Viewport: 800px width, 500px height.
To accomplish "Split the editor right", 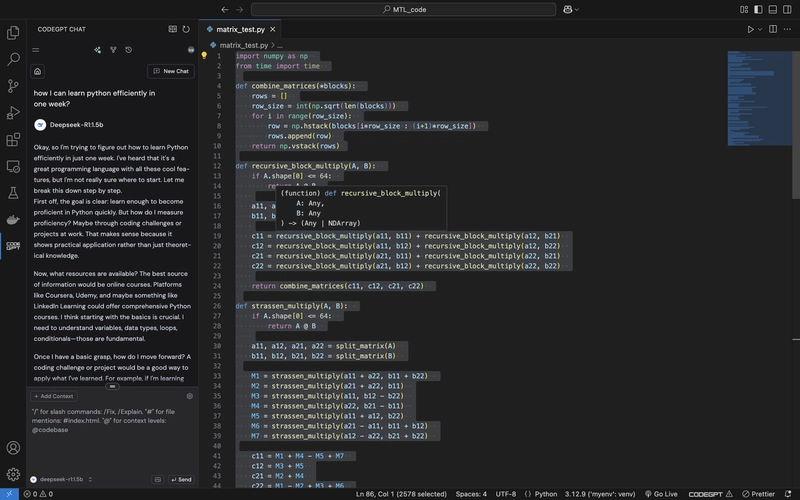I will [773, 29].
